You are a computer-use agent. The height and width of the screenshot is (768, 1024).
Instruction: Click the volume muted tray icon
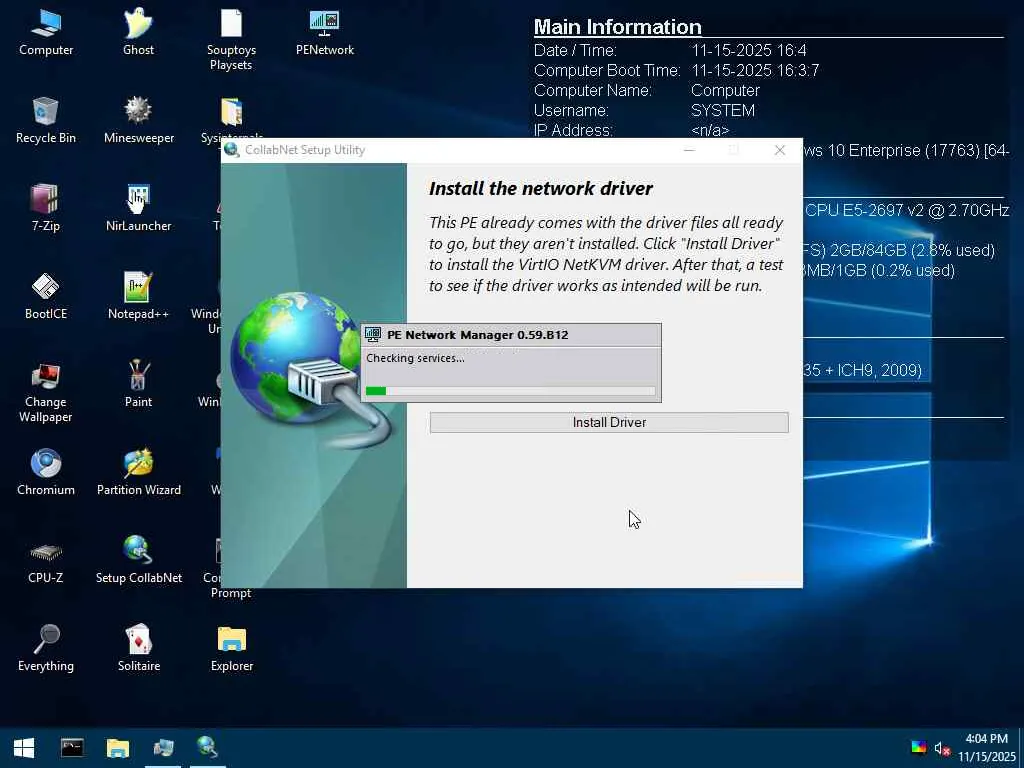941,748
